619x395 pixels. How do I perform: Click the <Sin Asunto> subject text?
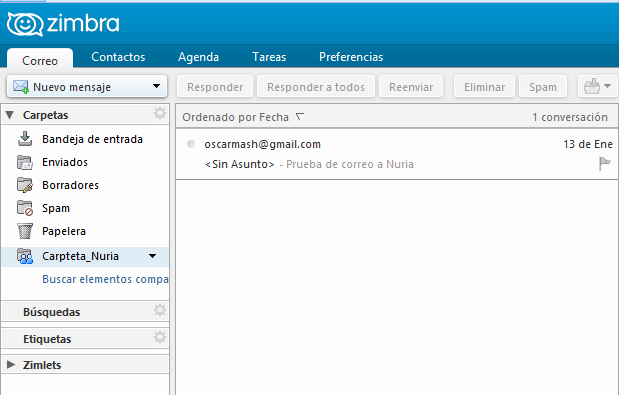239,164
